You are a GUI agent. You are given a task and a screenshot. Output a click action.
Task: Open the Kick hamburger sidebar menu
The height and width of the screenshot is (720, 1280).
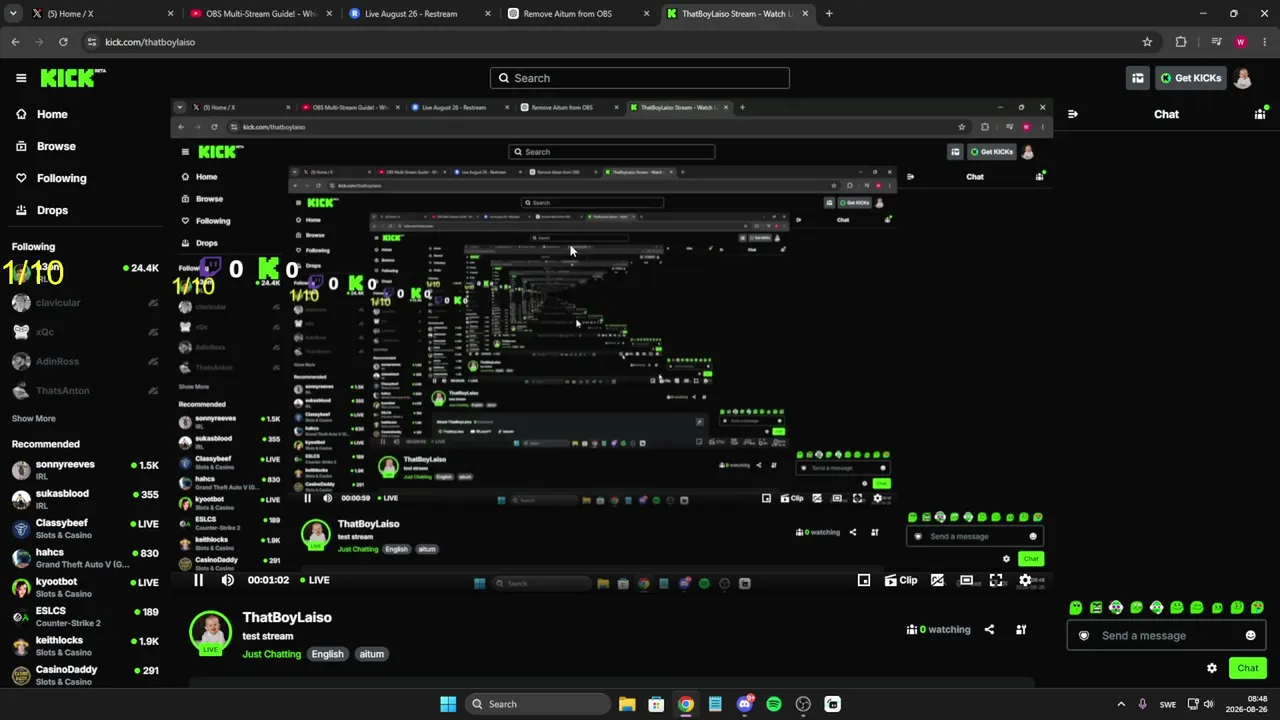(21, 78)
